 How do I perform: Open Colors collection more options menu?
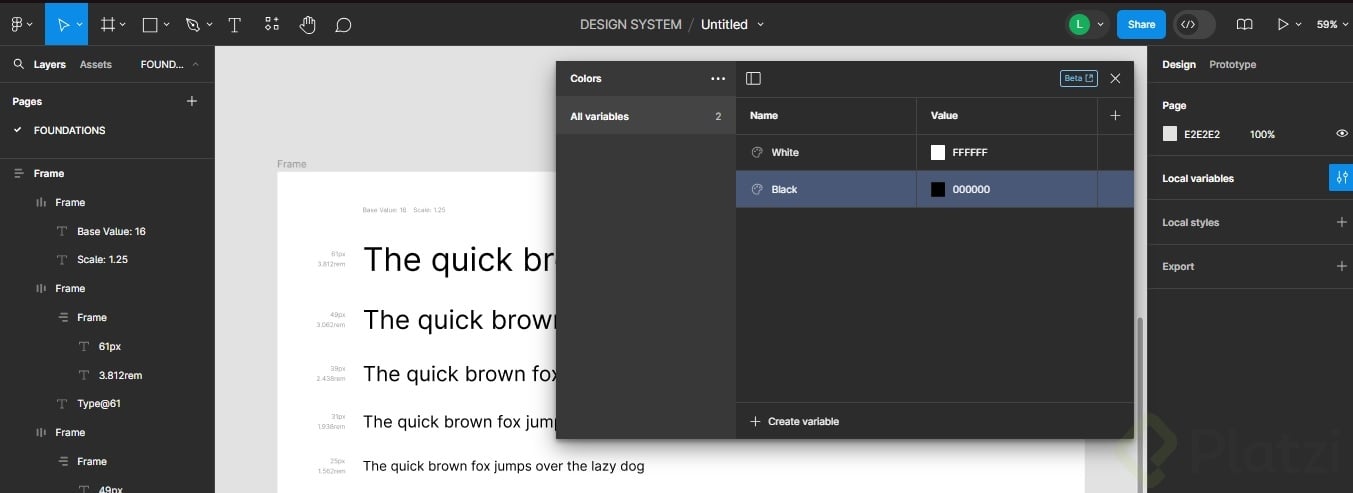pyautogui.click(x=718, y=78)
